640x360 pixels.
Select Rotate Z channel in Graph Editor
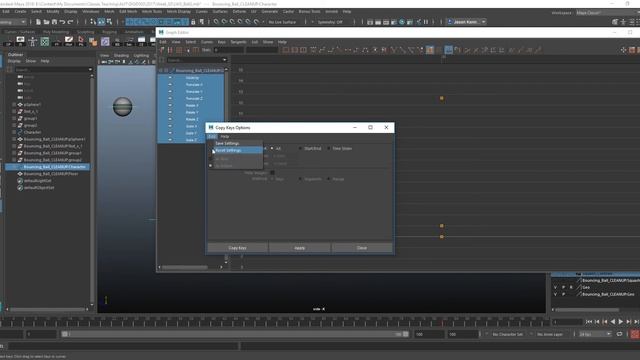click(x=192, y=120)
